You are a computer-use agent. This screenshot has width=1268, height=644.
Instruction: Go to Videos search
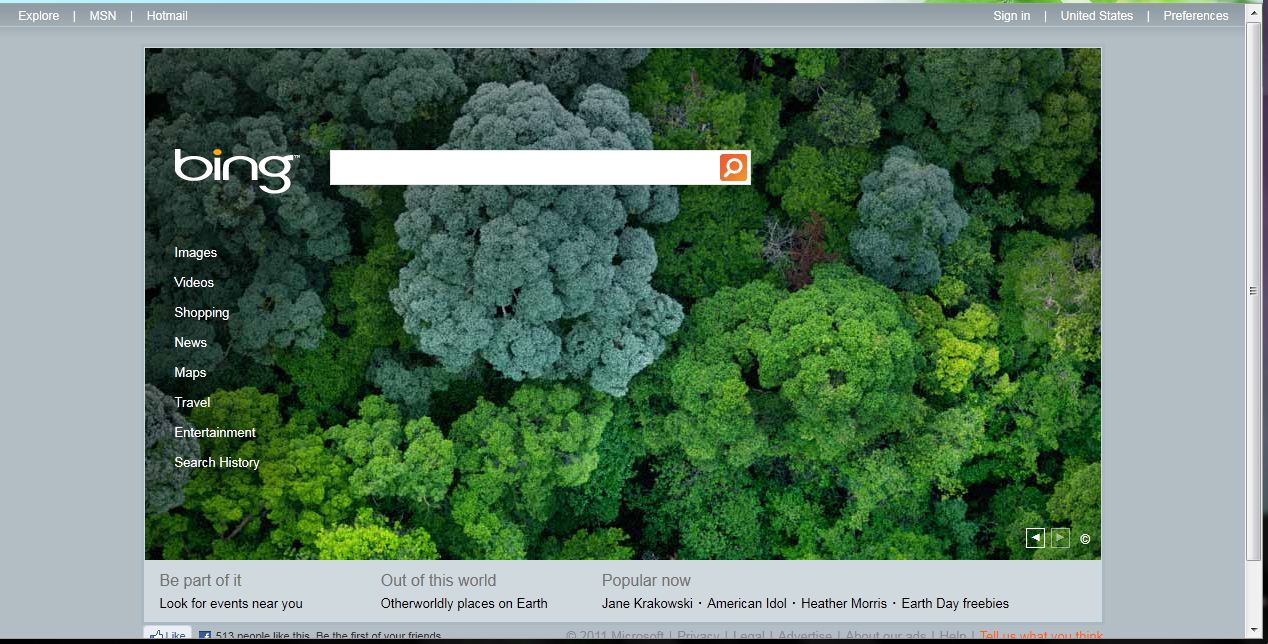[x=194, y=283]
